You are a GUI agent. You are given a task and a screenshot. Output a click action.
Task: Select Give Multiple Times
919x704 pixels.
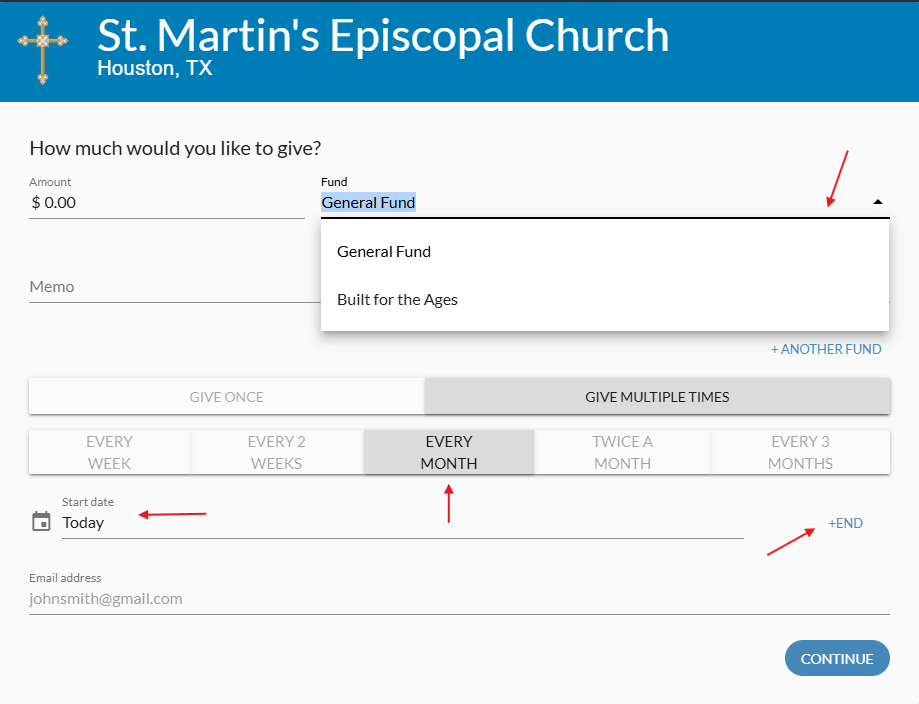[657, 397]
